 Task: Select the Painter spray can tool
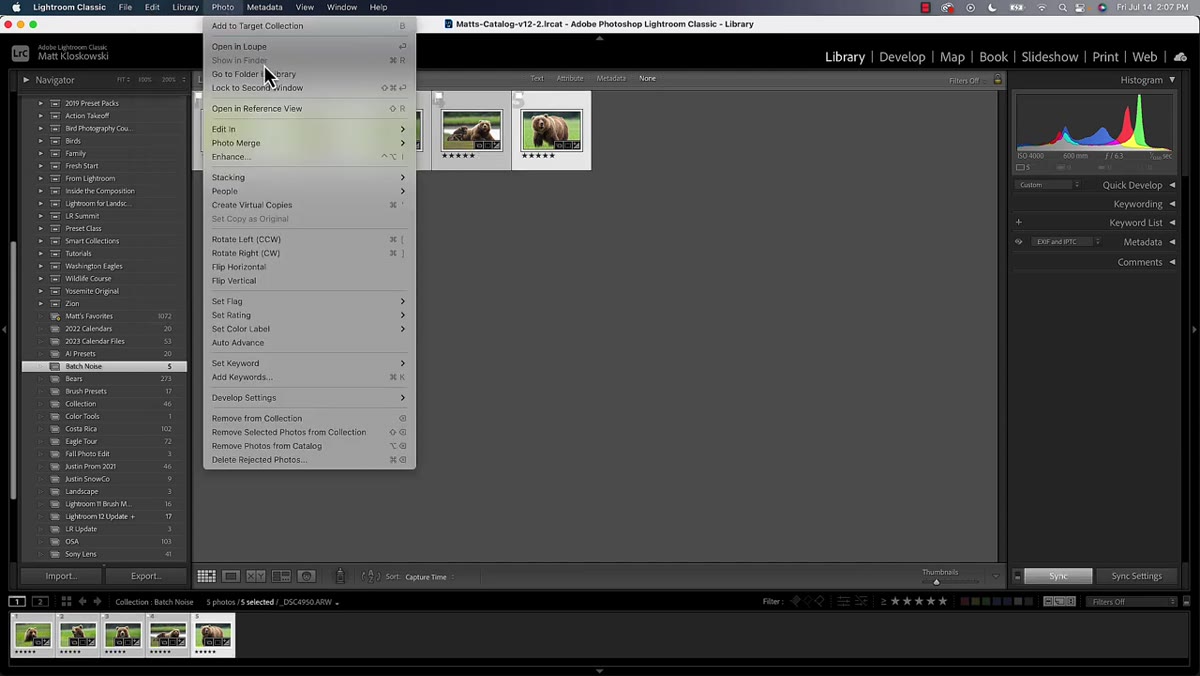(x=340, y=576)
